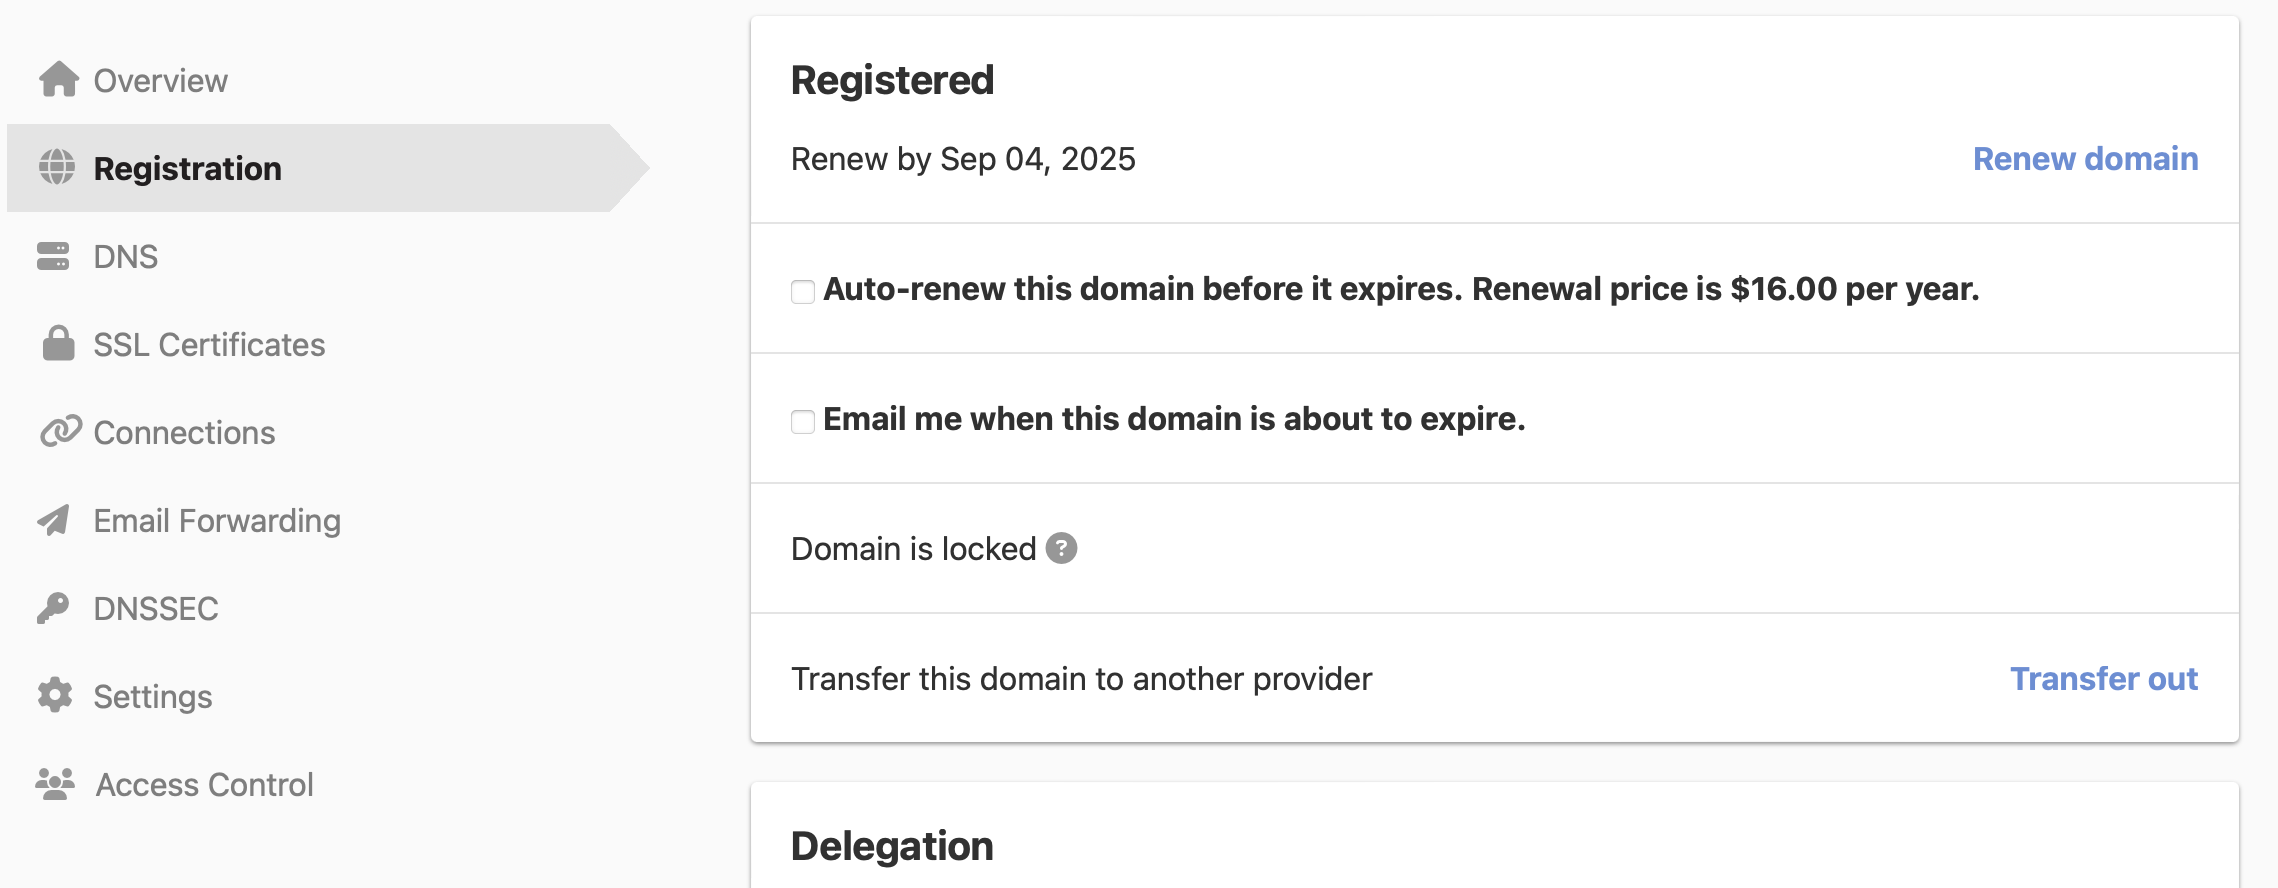Click the globe icon beside Registration

coord(57,167)
